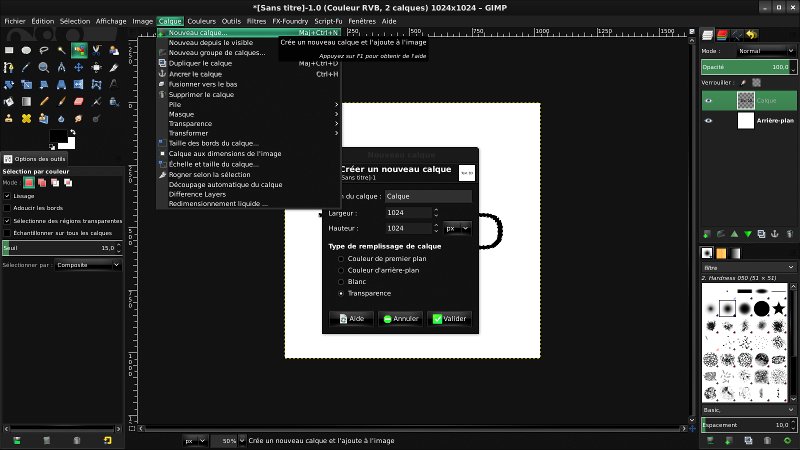Open px unit dropdown in dialog
The width and height of the screenshot is (800, 450).
(457, 229)
